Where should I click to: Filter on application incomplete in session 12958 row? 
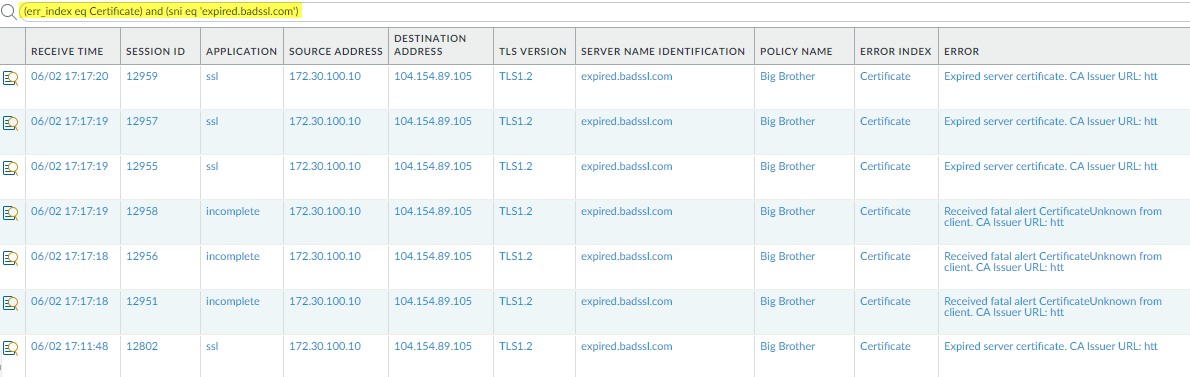tap(233, 212)
